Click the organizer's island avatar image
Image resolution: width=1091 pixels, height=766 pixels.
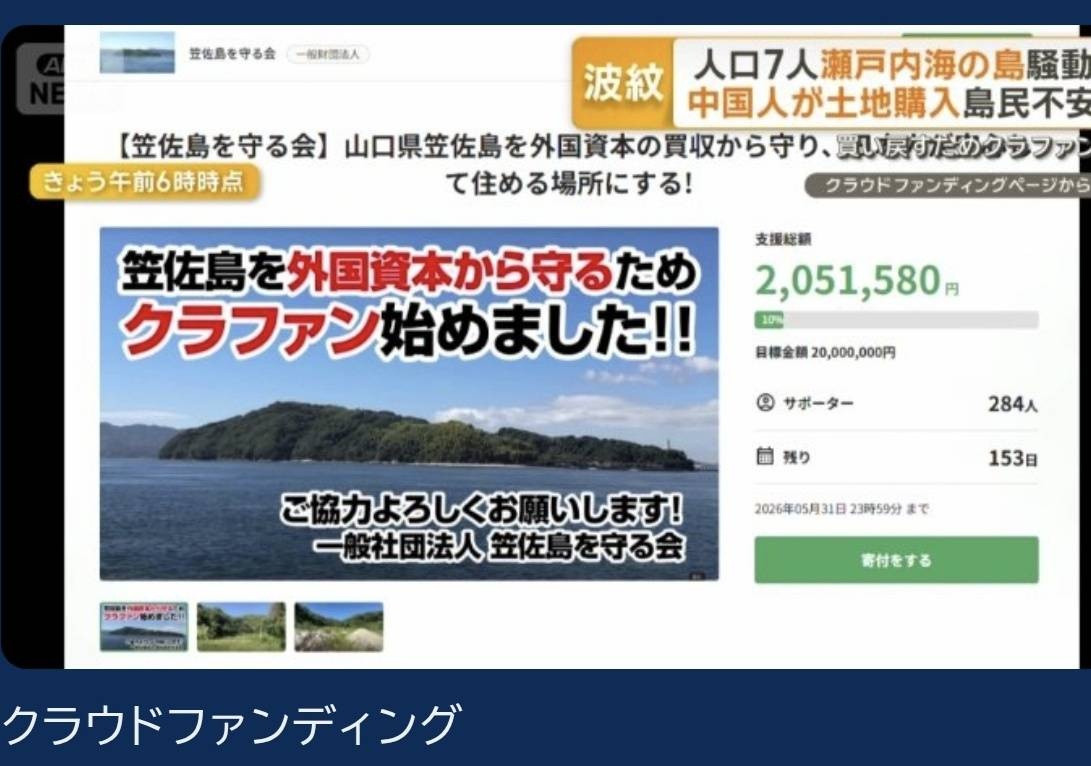137,52
